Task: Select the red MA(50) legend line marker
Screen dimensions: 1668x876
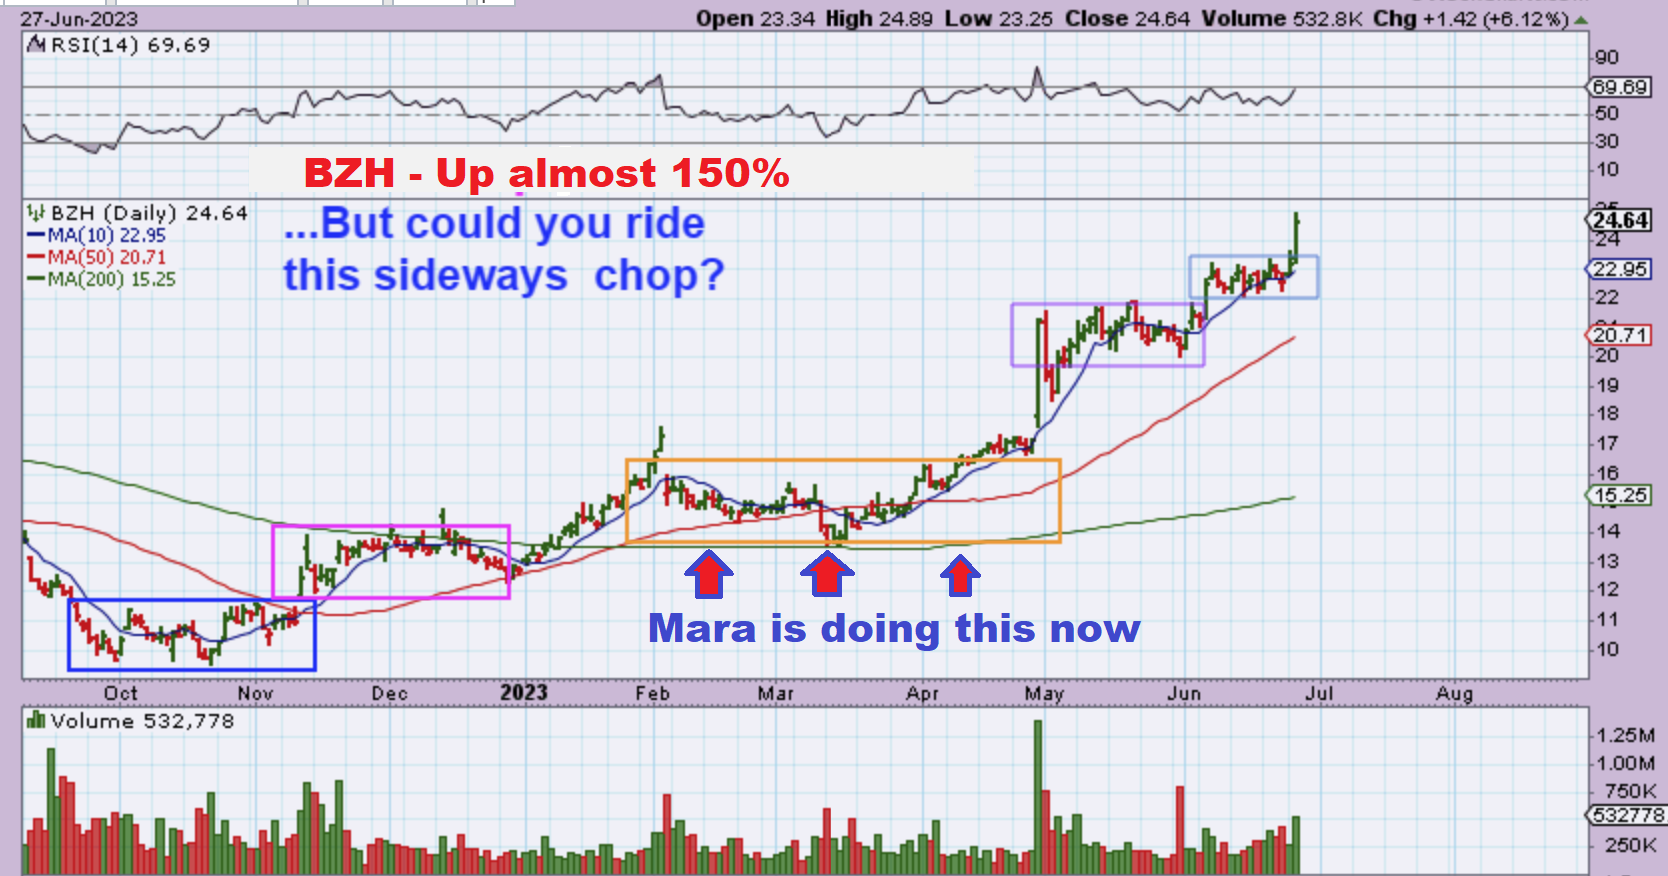Action: pyautogui.click(x=36, y=257)
